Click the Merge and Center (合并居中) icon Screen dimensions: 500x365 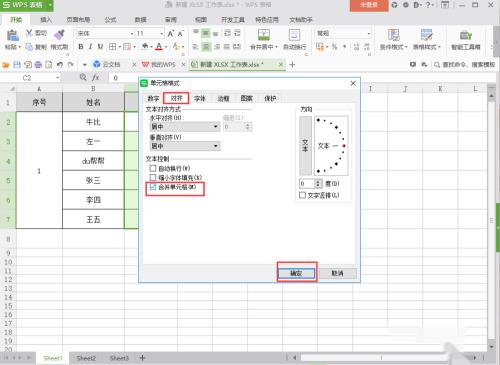click(x=264, y=35)
